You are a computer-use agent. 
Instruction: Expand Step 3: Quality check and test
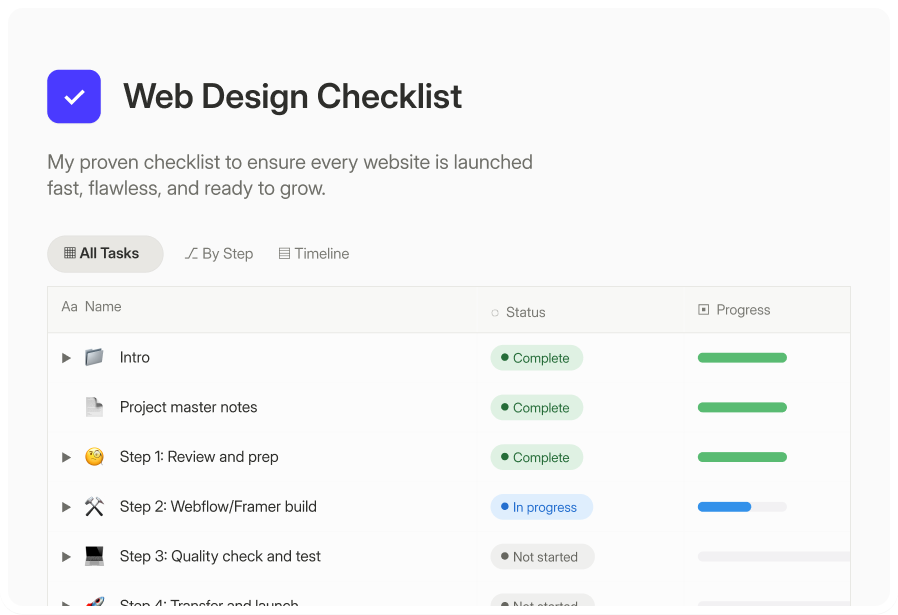66,557
